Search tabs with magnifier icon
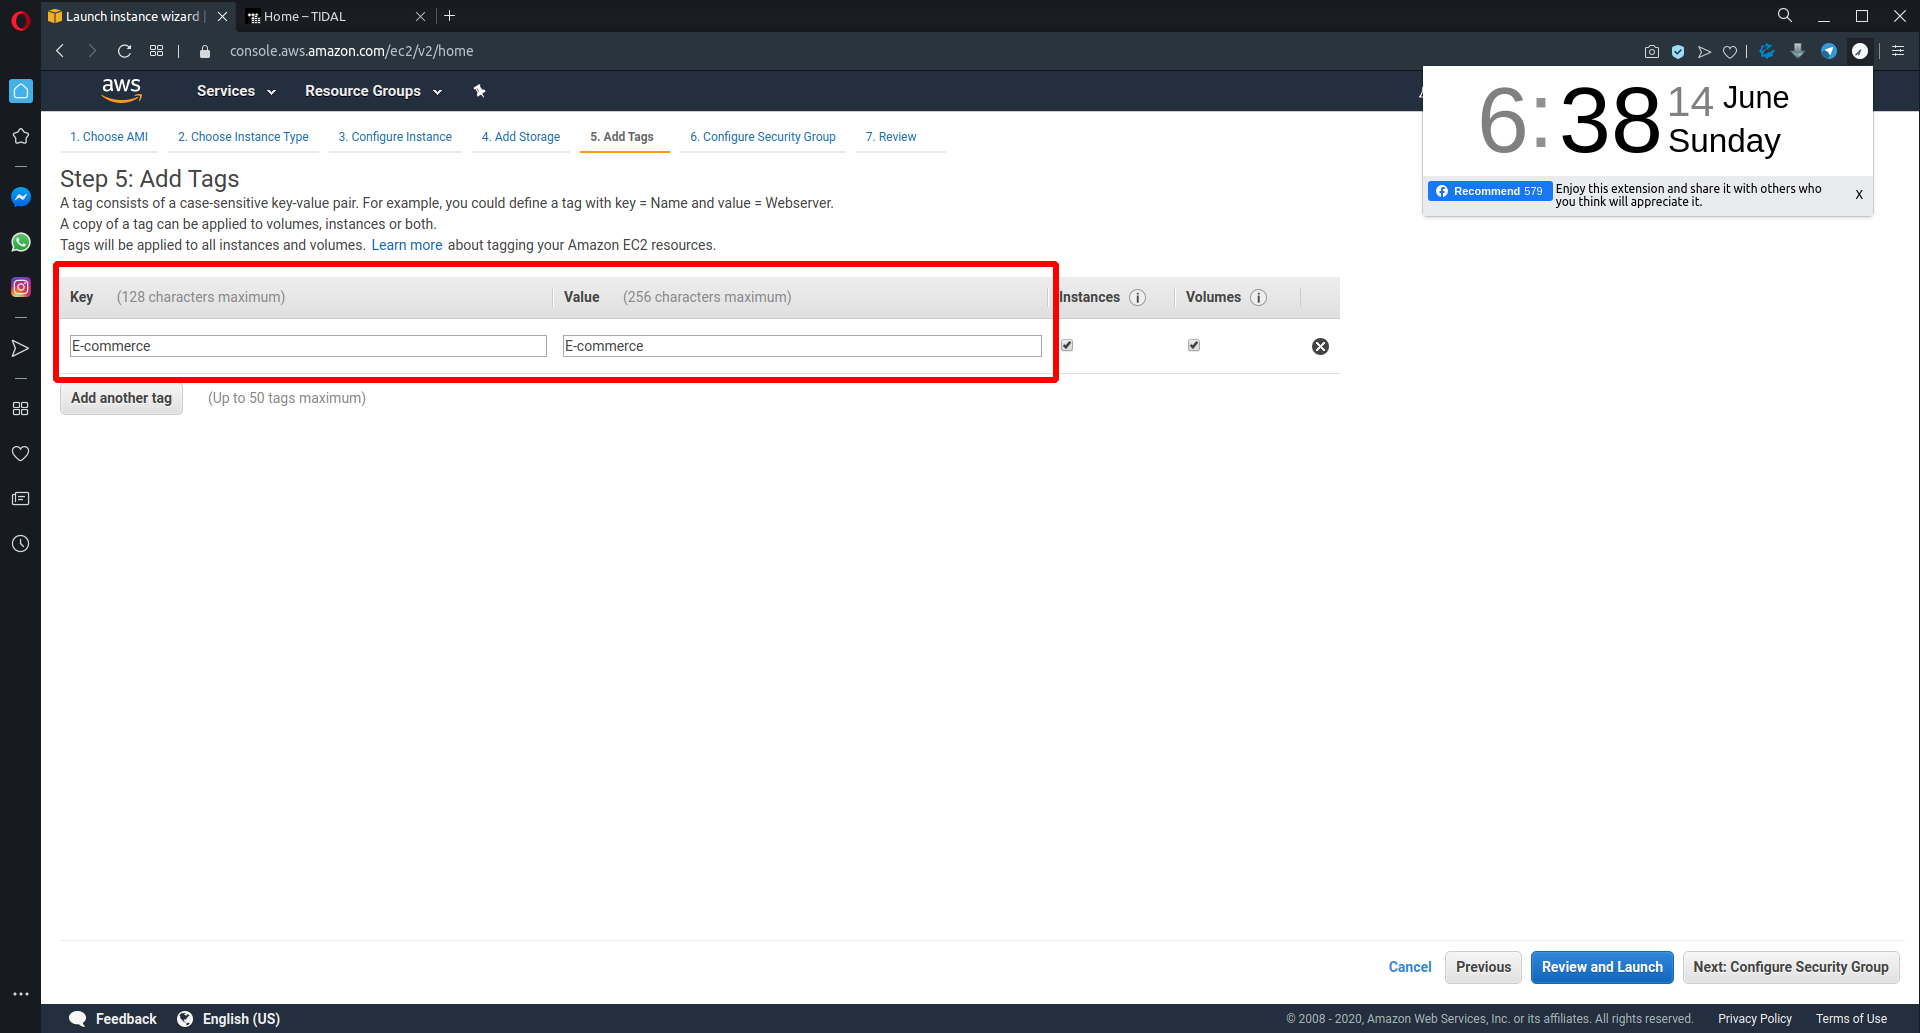Screen dimensions: 1920x1033 click(x=1784, y=16)
